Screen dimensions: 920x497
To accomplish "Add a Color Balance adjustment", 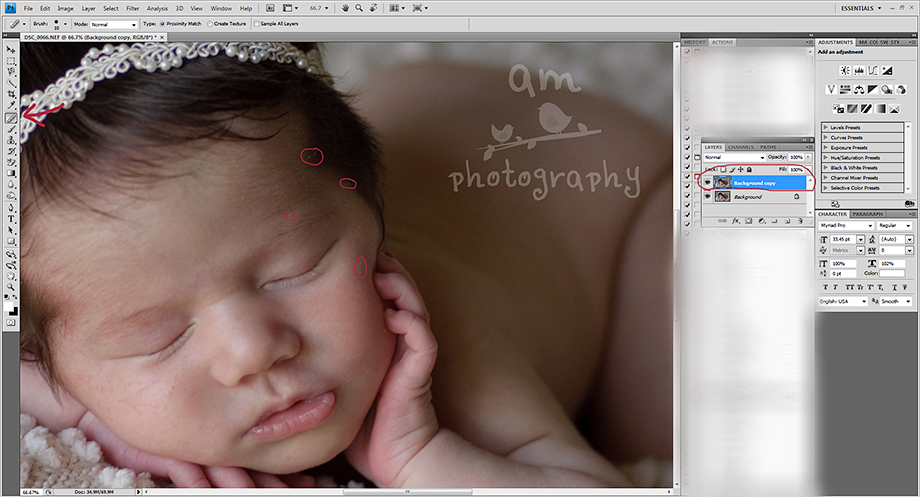I will click(859, 89).
